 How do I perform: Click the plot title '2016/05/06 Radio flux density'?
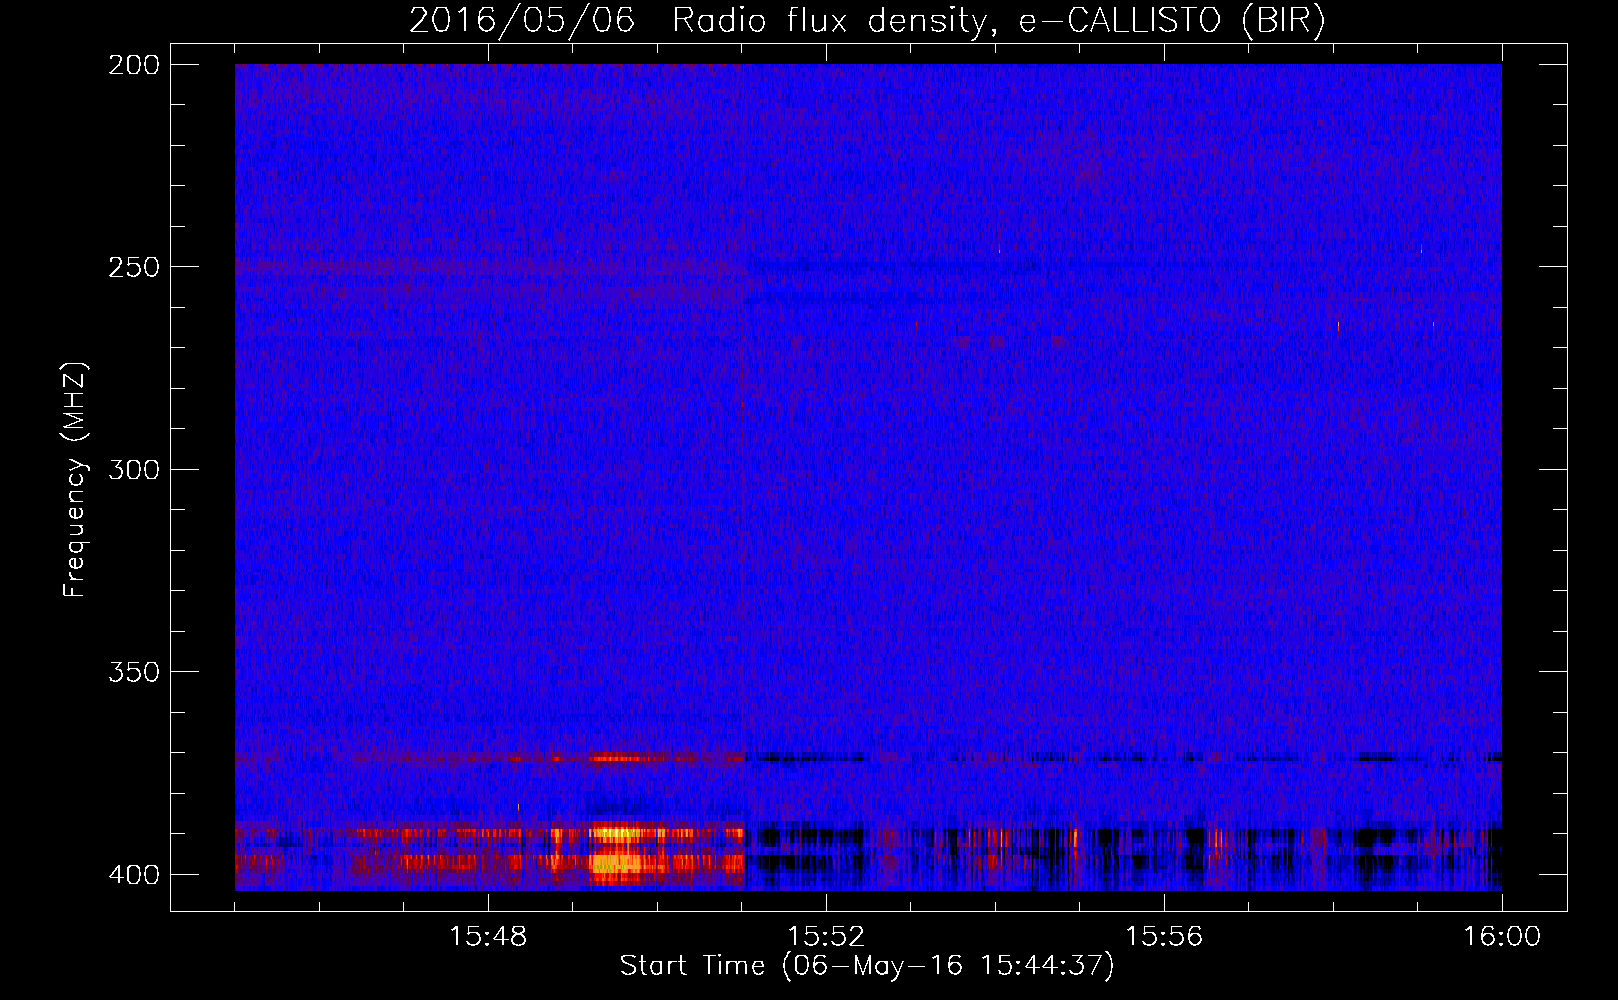[x=867, y=20]
